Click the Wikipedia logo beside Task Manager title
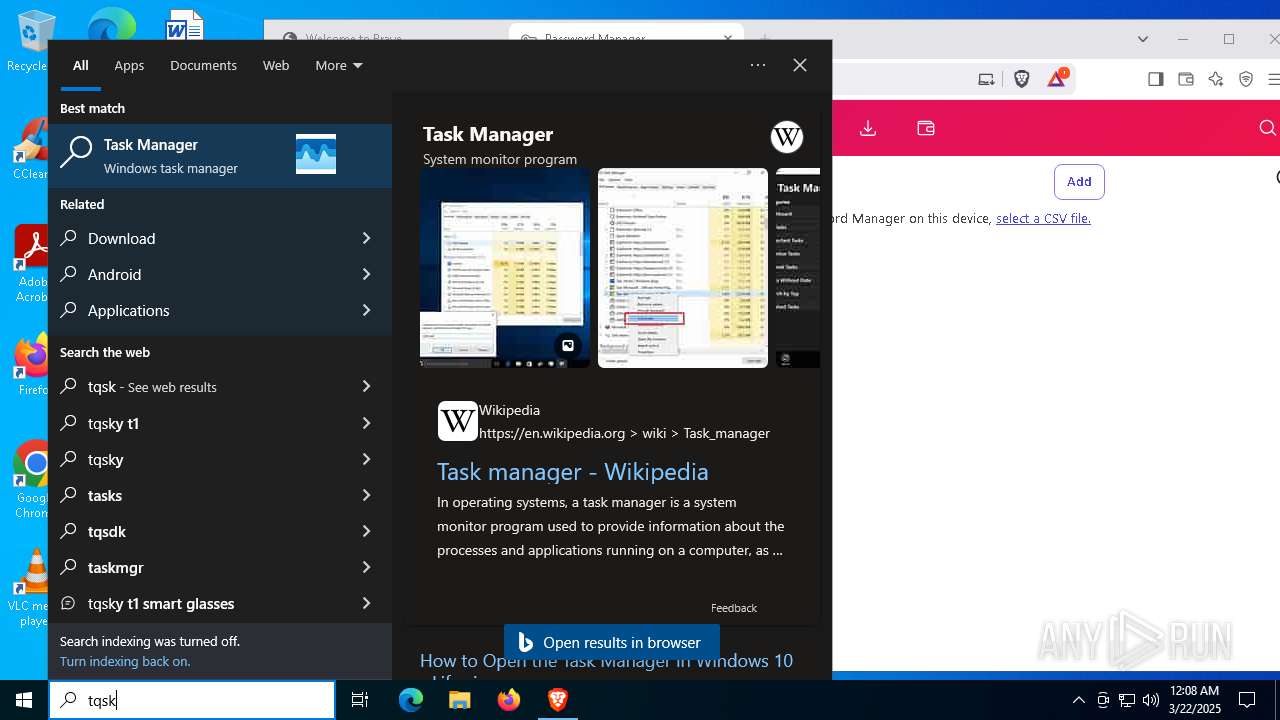1280x720 pixels. (x=787, y=137)
